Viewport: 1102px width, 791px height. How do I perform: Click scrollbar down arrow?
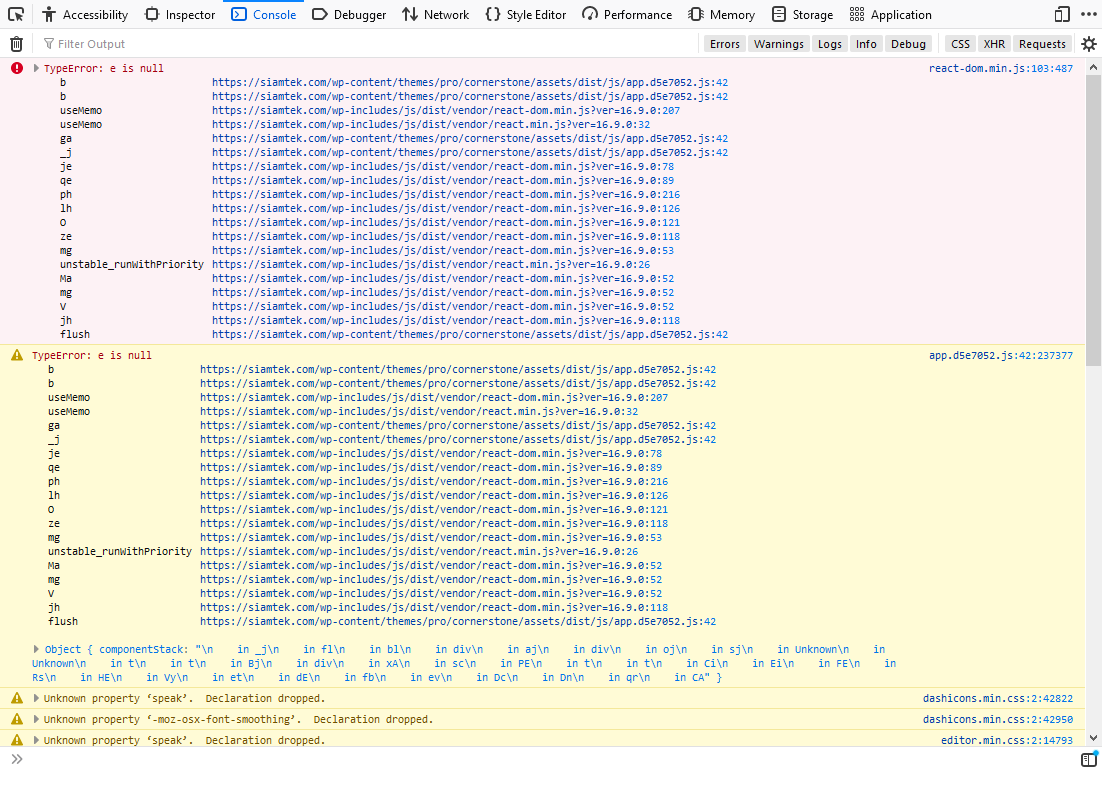pyautogui.click(x=1093, y=738)
